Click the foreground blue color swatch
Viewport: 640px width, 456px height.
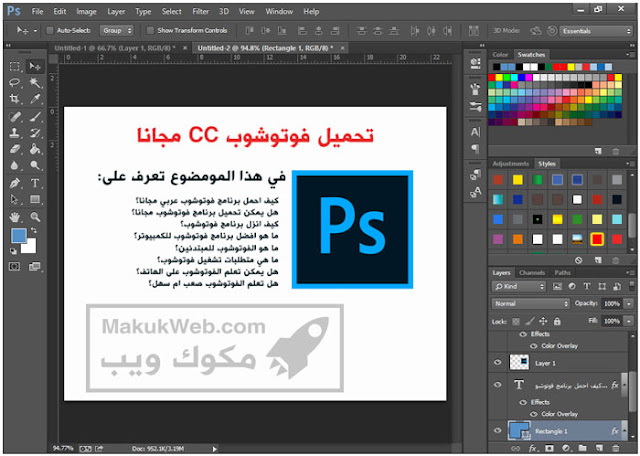(18, 236)
